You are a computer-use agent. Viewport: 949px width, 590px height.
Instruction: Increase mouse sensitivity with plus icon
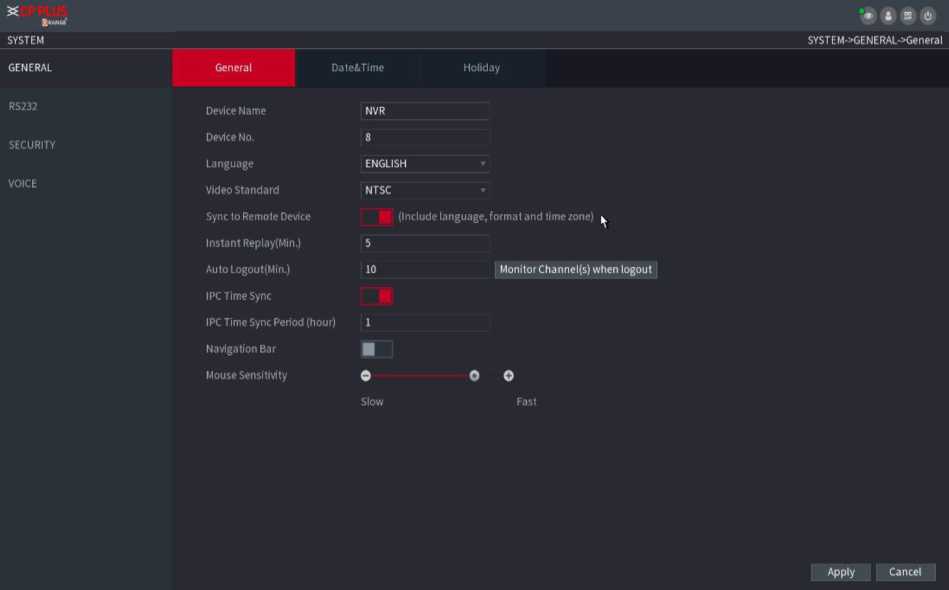509,376
